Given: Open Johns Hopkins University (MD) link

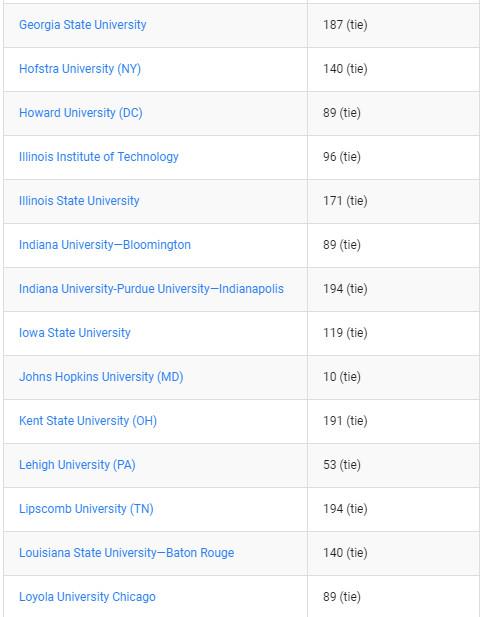Looking at the screenshot, I should 101,377.
